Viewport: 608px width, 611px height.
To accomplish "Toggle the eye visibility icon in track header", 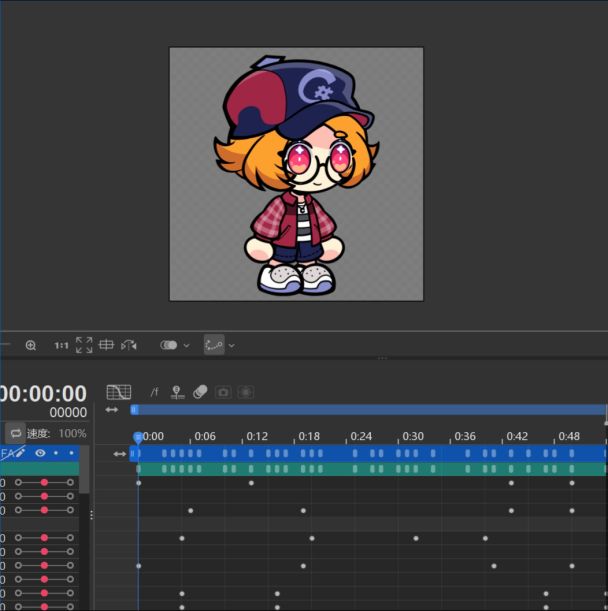I will (x=41, y=453).
